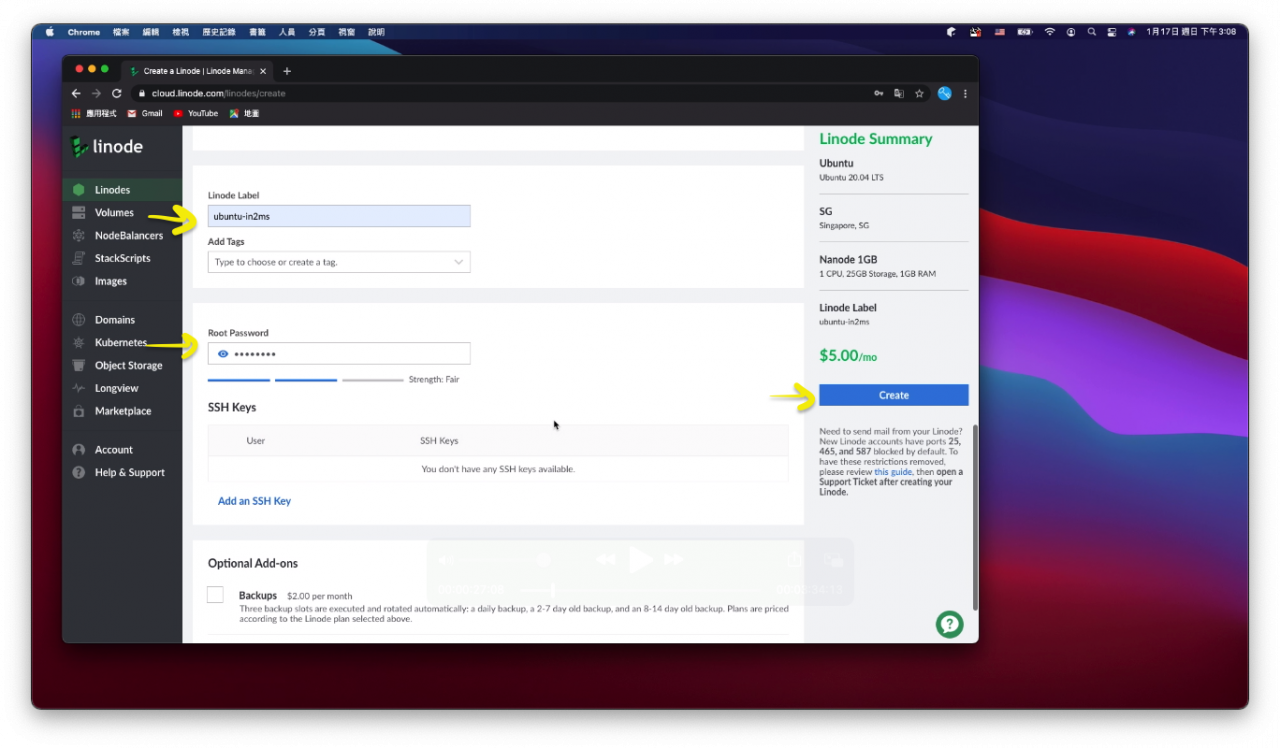Click the browser forward arrow
This screenshot has width=1280, height=748.
[96, 93]
